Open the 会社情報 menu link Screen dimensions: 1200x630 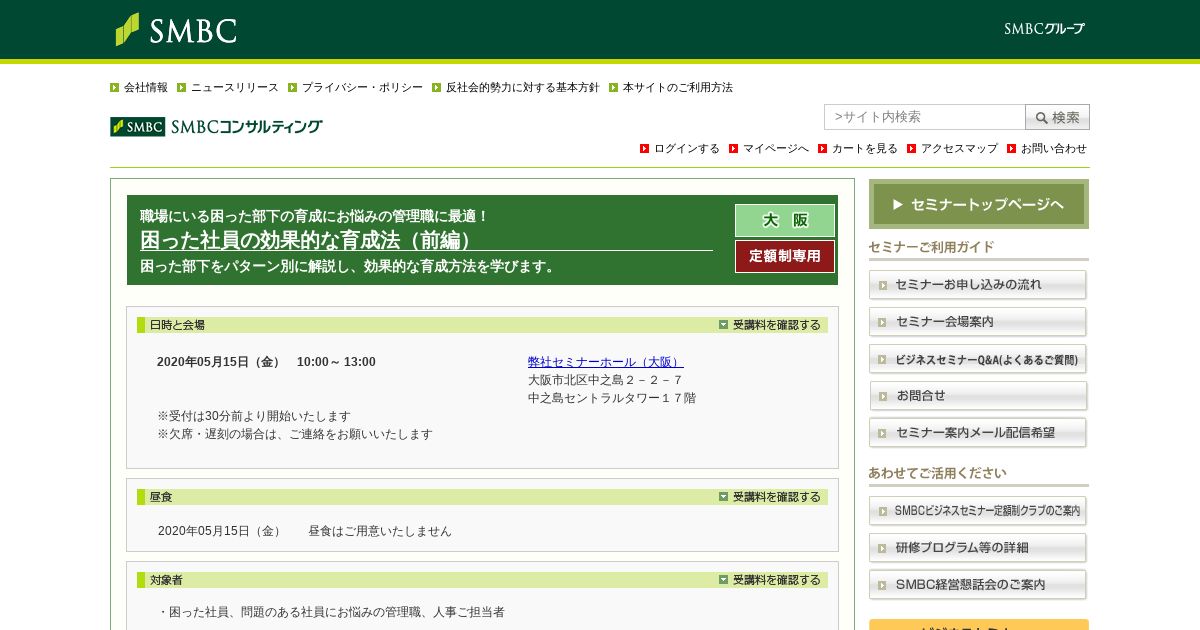[145, 88]
